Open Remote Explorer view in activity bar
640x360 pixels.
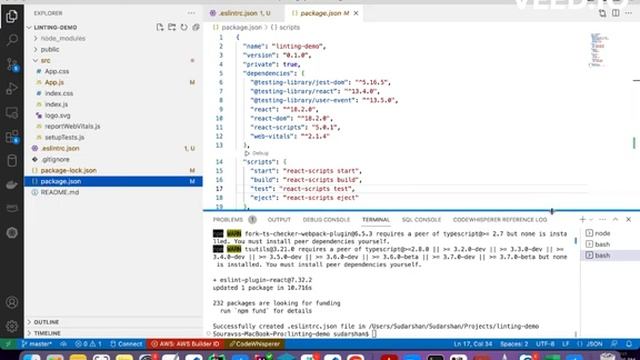click(x=12, y=112)
